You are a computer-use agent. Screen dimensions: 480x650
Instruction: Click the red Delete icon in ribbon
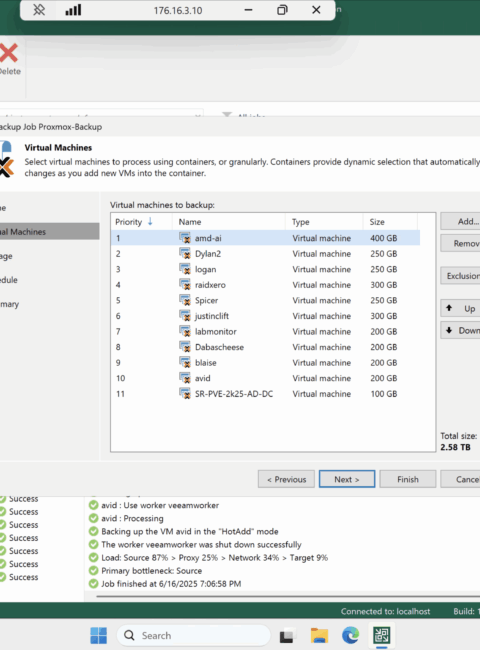click(x=8, y=53)
